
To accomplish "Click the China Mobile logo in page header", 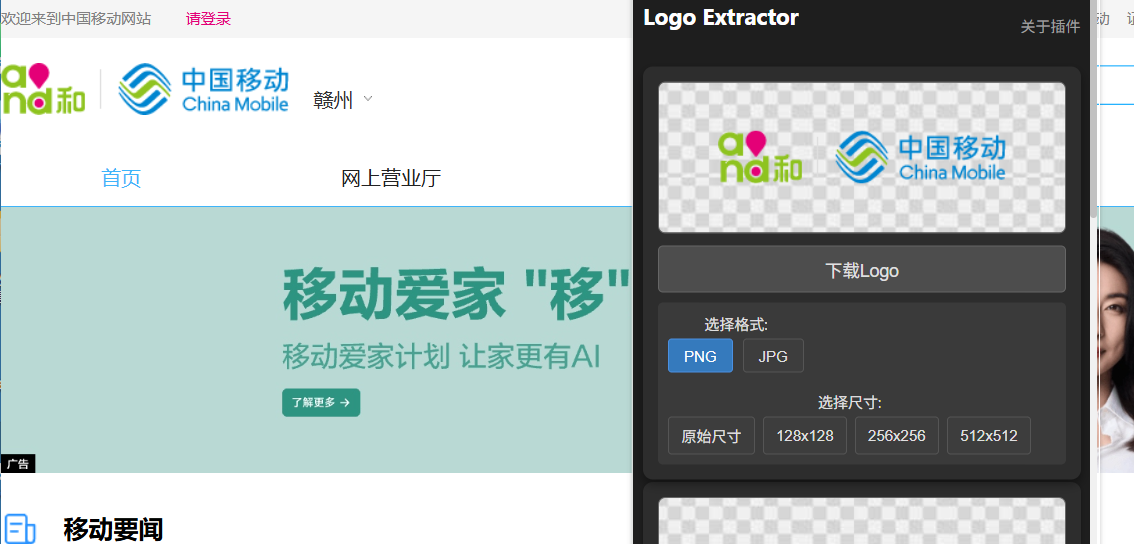I will tap(204, 89).
